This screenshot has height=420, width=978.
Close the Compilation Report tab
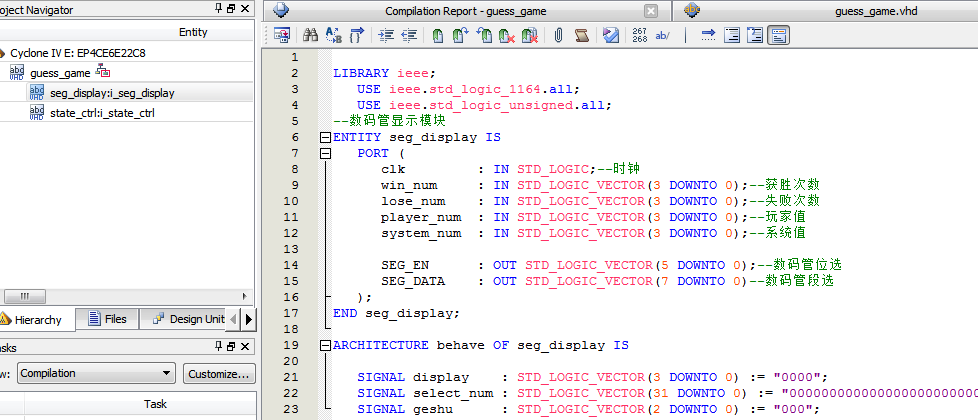tap(651, 11)
